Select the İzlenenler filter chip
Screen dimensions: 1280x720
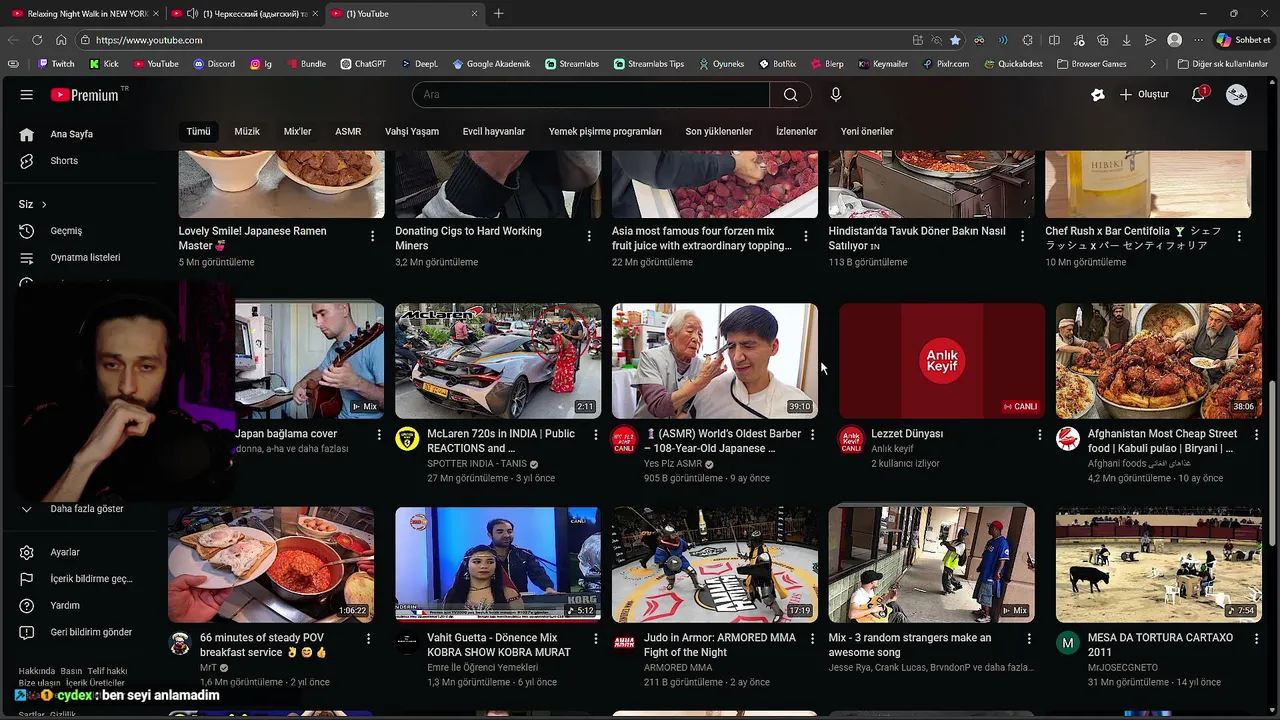coord(796,131)
